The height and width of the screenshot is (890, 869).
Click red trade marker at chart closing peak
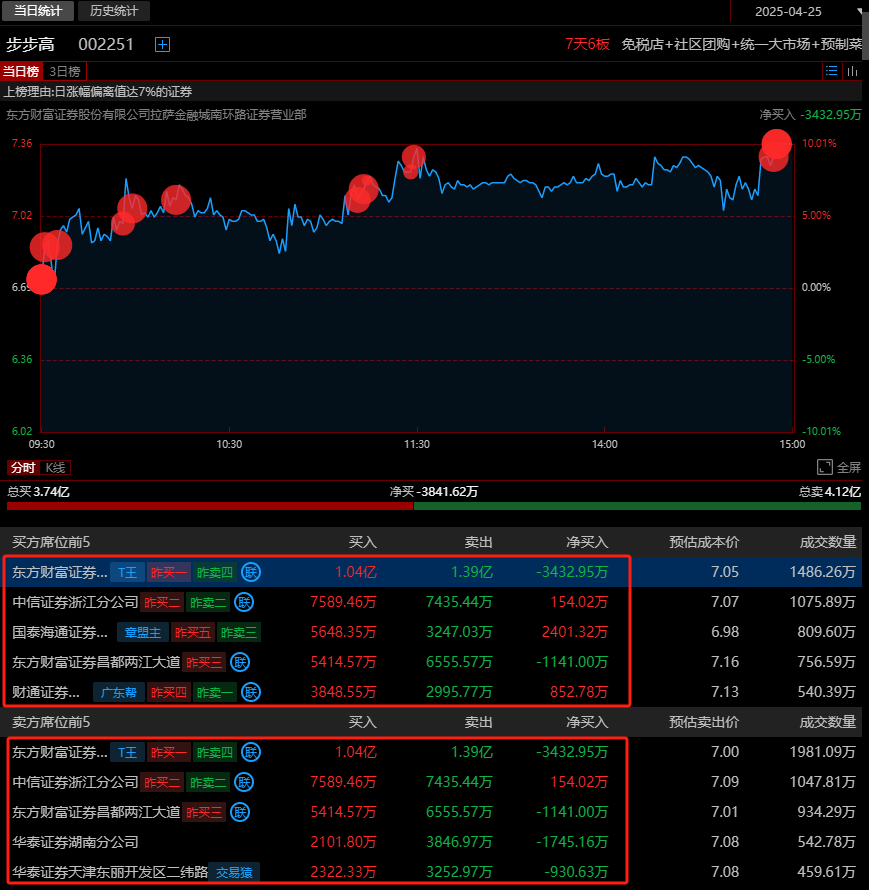[x=776, y=144]
